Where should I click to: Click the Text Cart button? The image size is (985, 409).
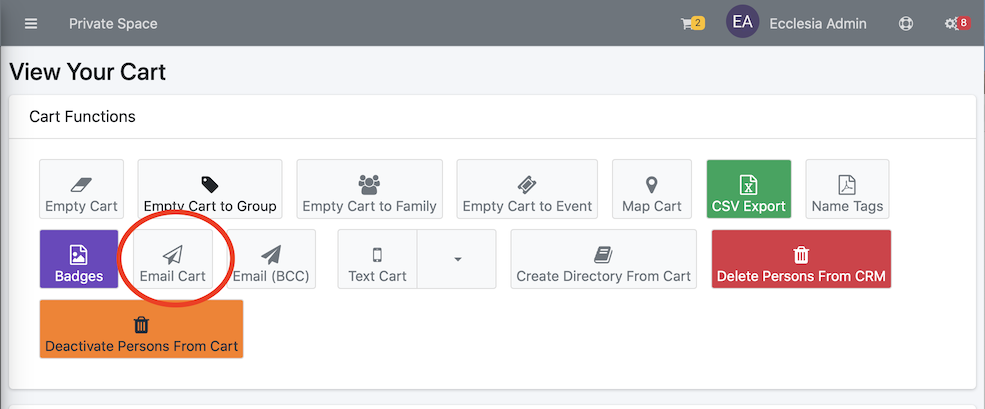tap(378, 259)
